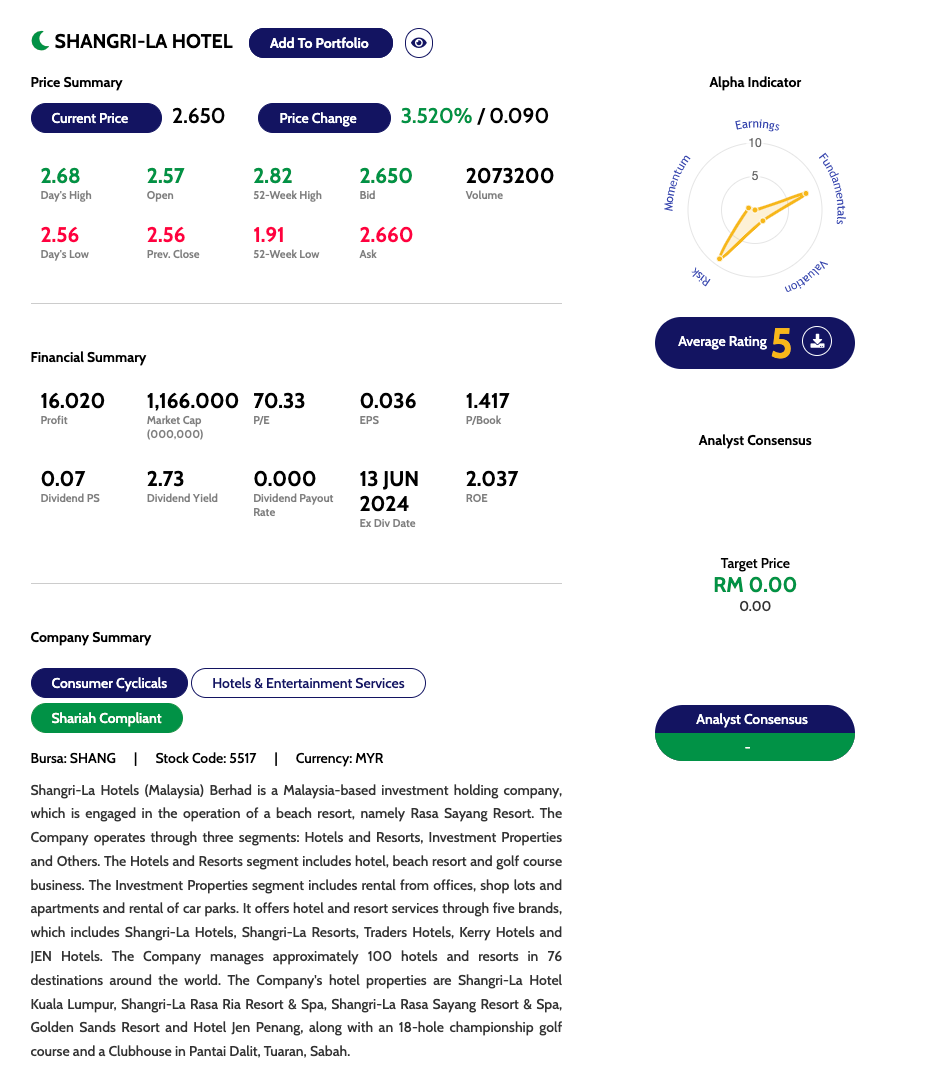Click the download icon beside Average Rating
This screenshot has height=1090, width=946.
pos(817,342)
